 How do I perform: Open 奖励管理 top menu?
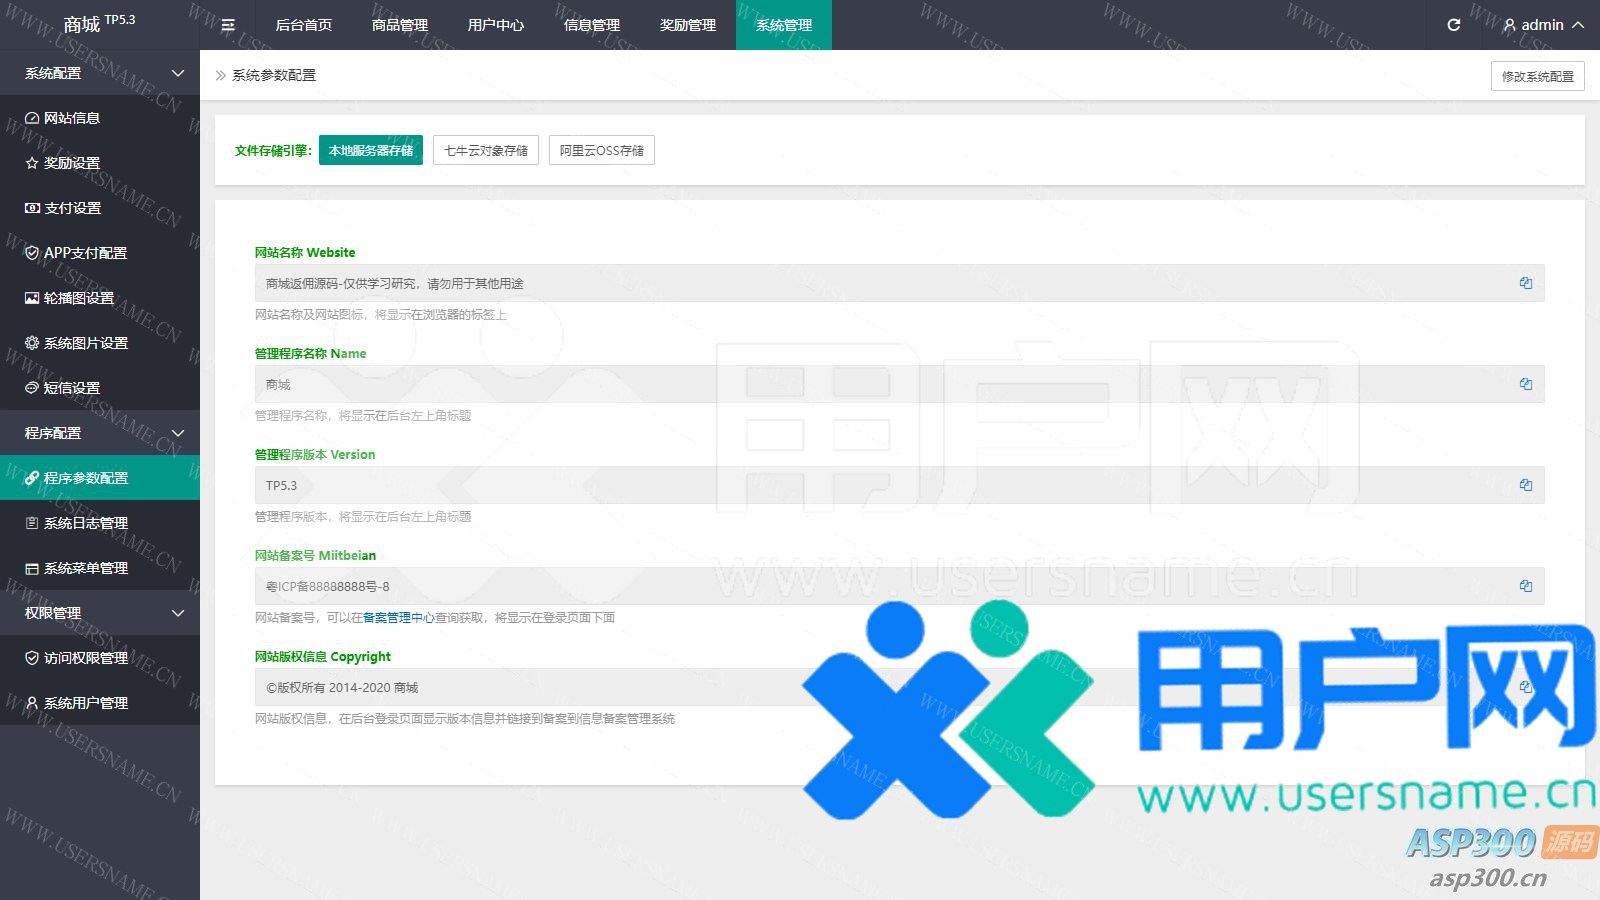click(x=688, y=25)
